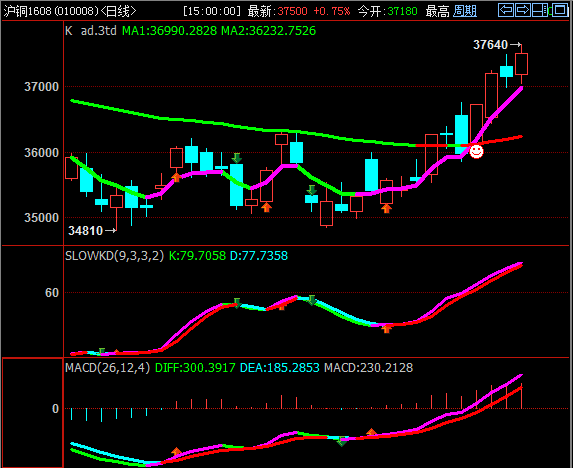Open the 周期 period link
The width and height of the screenshot is (573, 468).
click(x=464, y=11)
